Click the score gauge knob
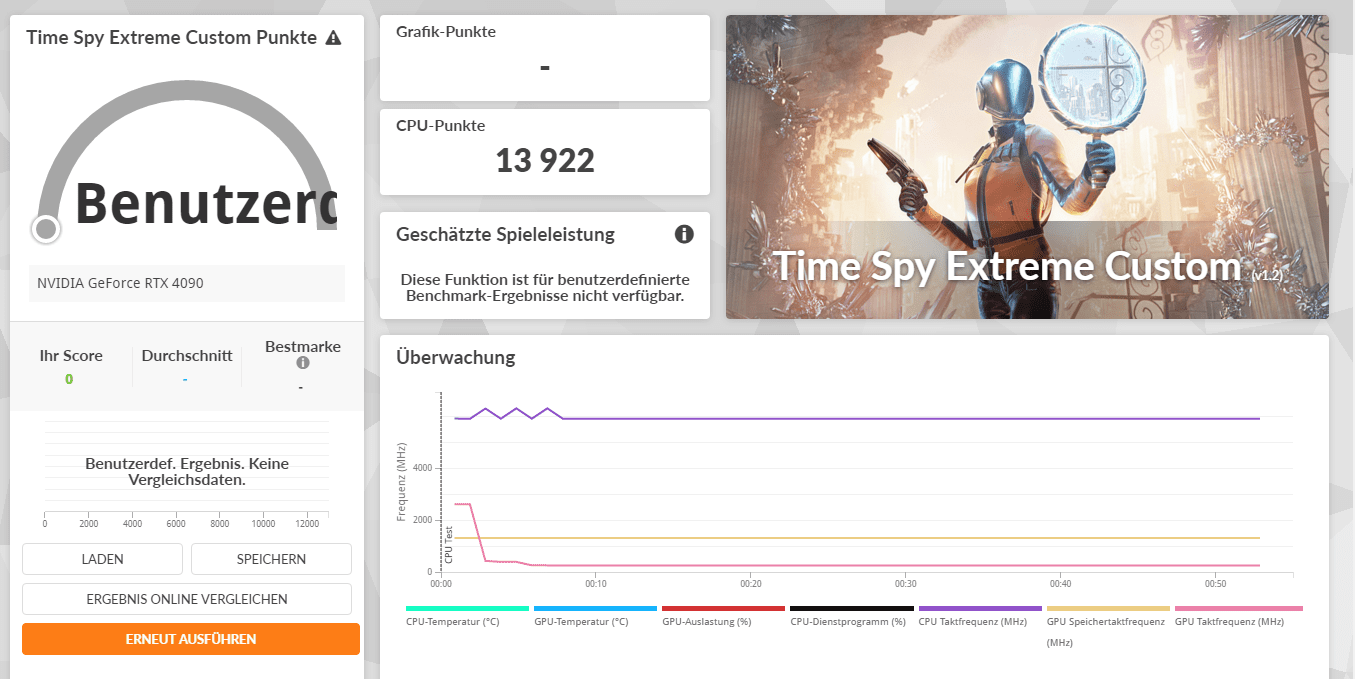 tap(46, 229)
